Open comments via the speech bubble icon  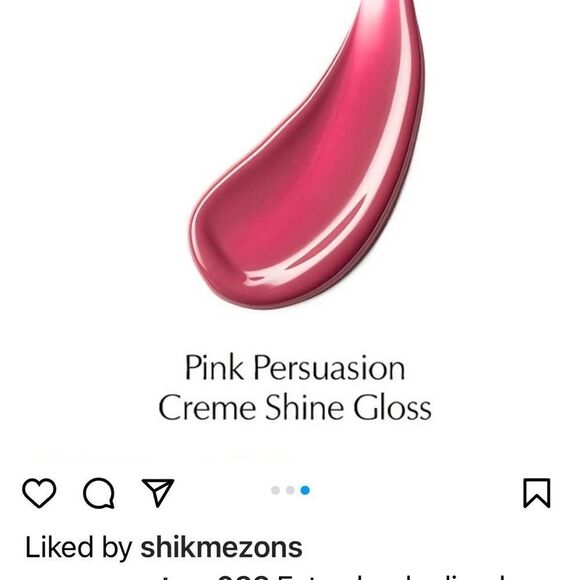pyautogui.click(x=99, y=493)
